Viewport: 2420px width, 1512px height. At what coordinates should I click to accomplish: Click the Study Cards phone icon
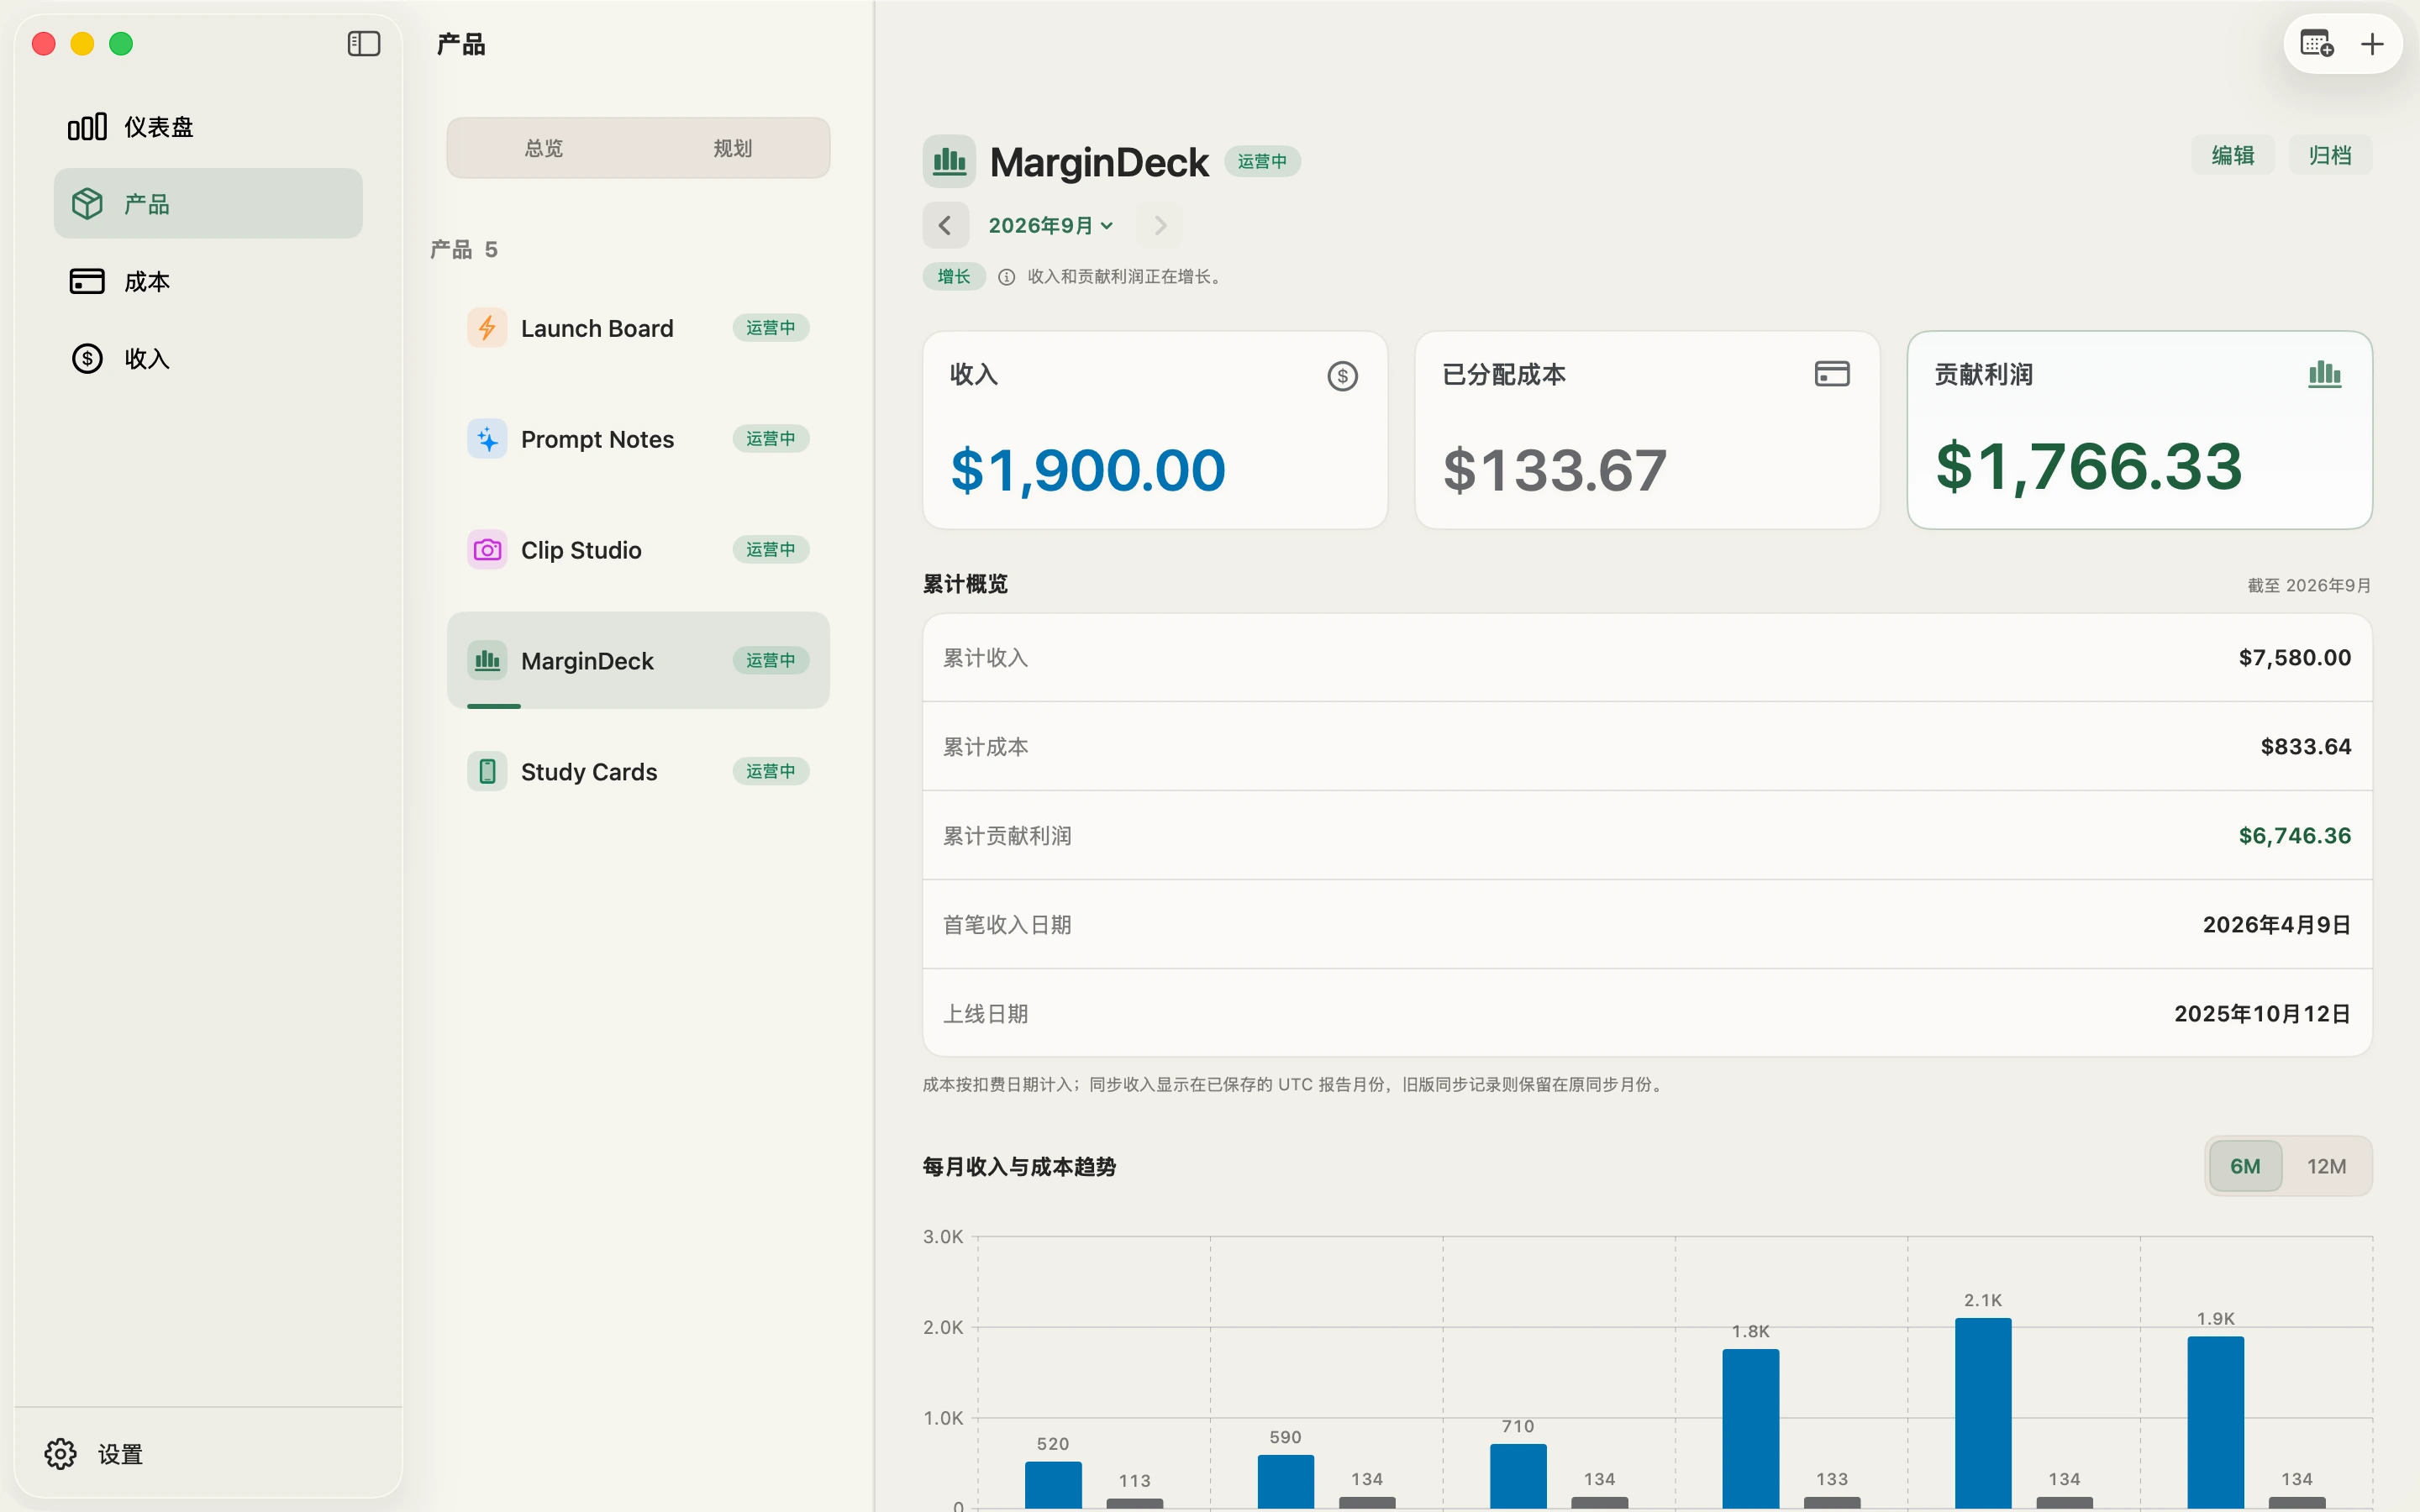[x=487, y=772]
